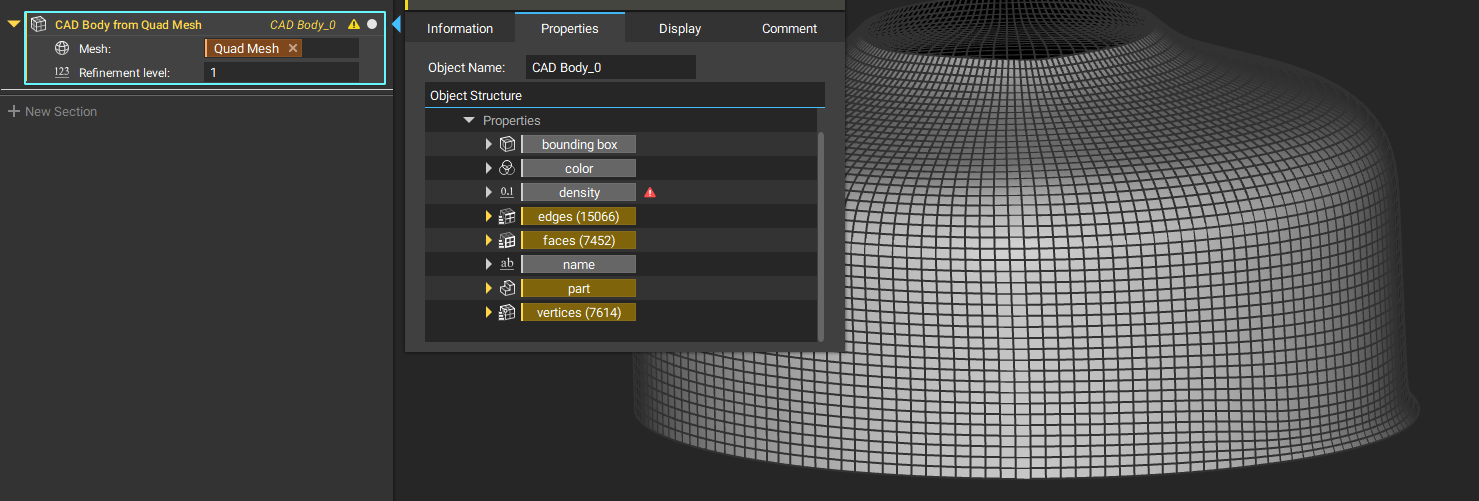This screenshot has height=501, width=1479.
Task: Click the Object Structure heading
Action: coord(476,96)
